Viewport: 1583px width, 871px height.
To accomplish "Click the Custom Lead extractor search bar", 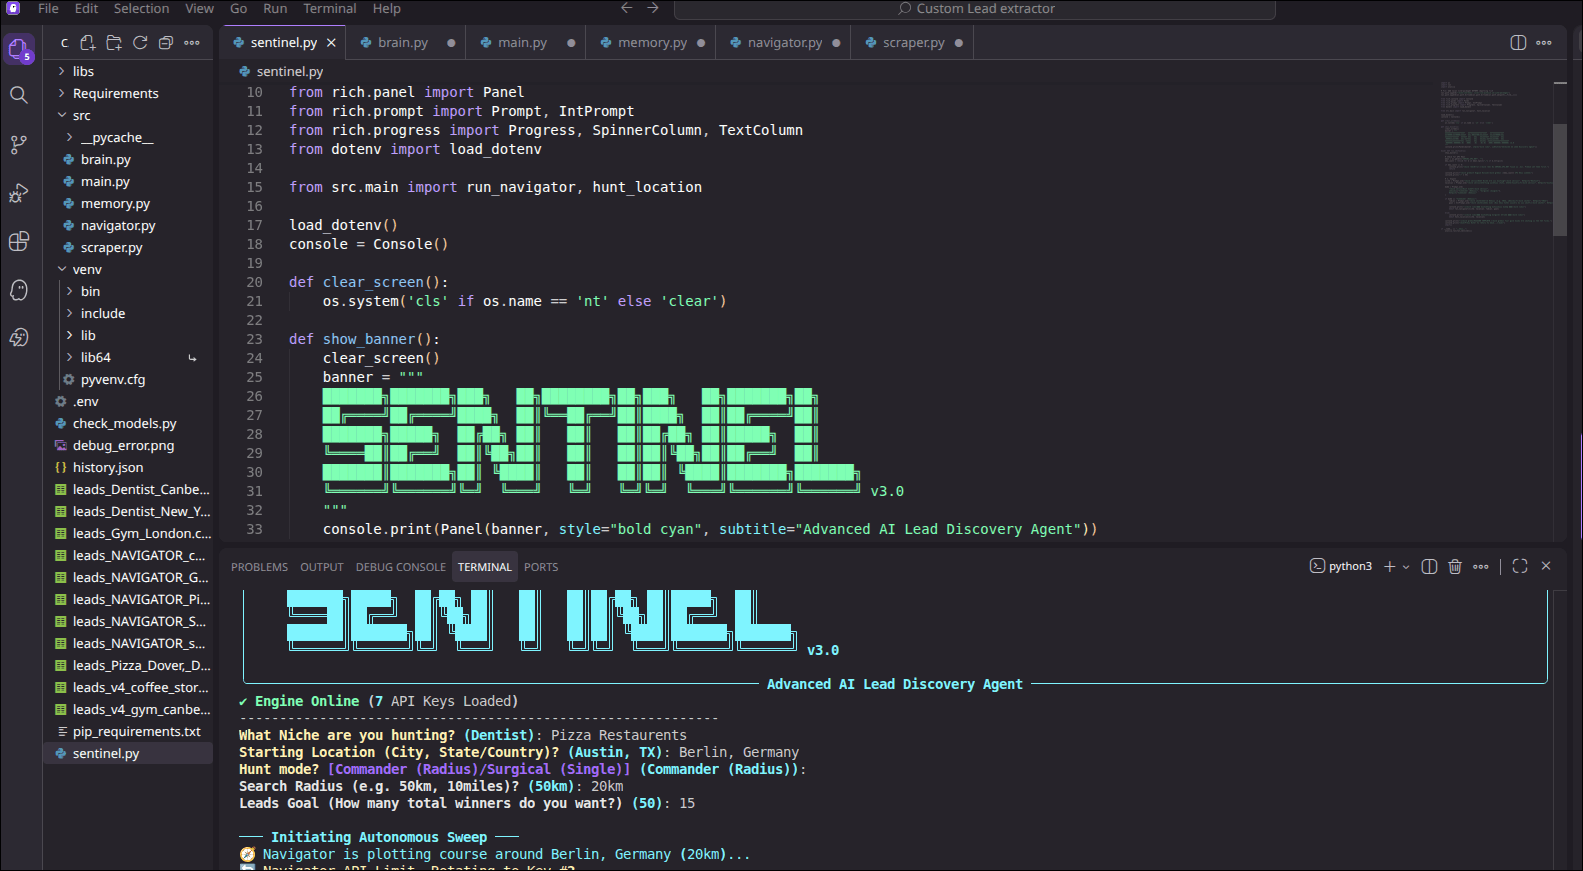I will pyautogui.click(x=975, y=9).
